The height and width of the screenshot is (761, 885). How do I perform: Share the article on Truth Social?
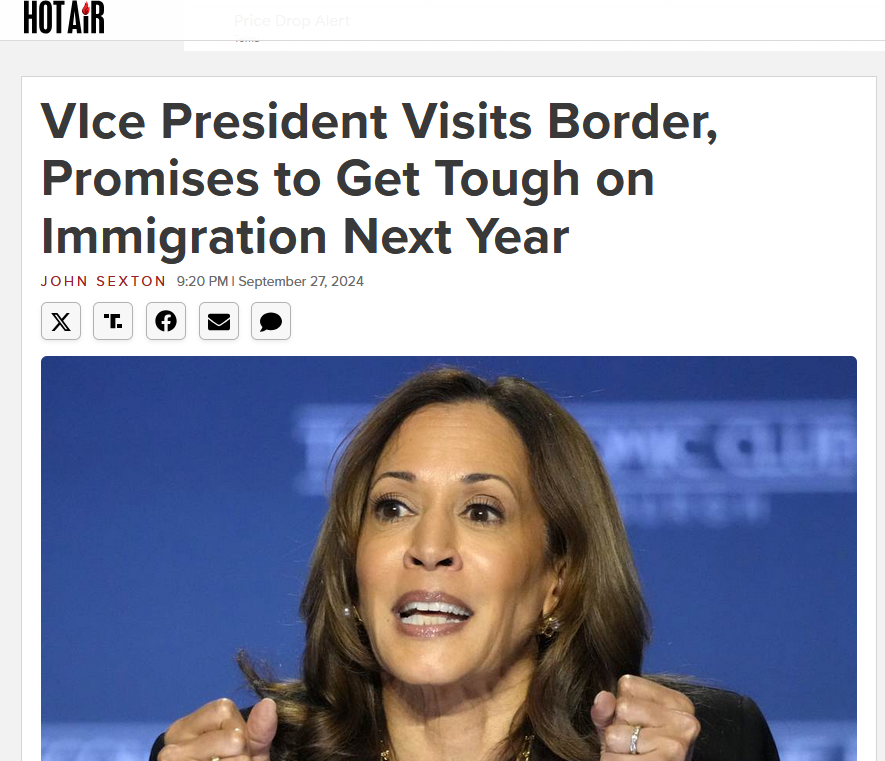click(x=113, y=321)
